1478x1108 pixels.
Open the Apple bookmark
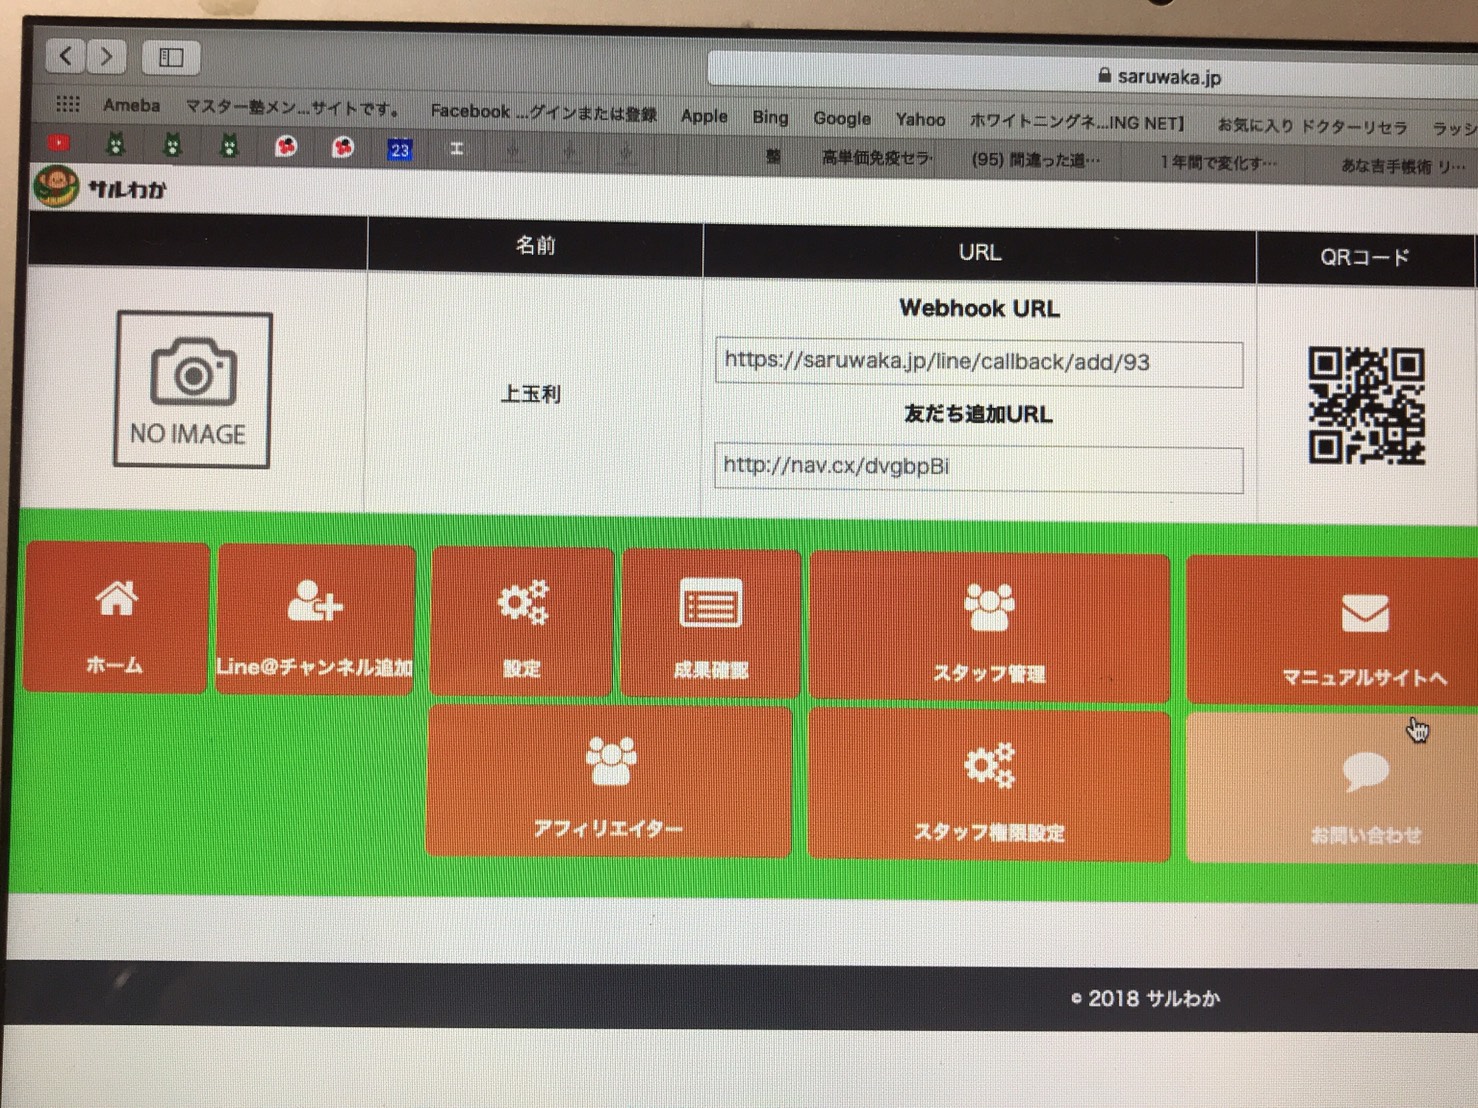click(x=704, y=116)
